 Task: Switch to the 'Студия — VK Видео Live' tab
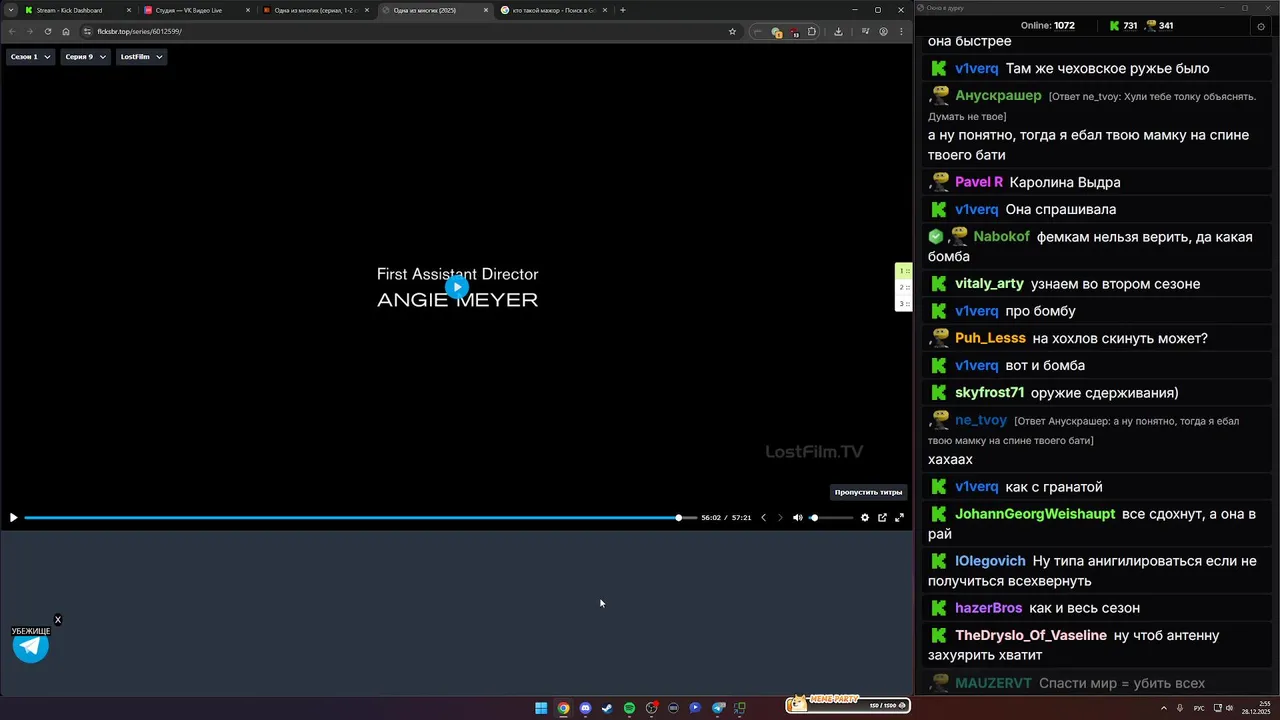(x=196, y=10)
